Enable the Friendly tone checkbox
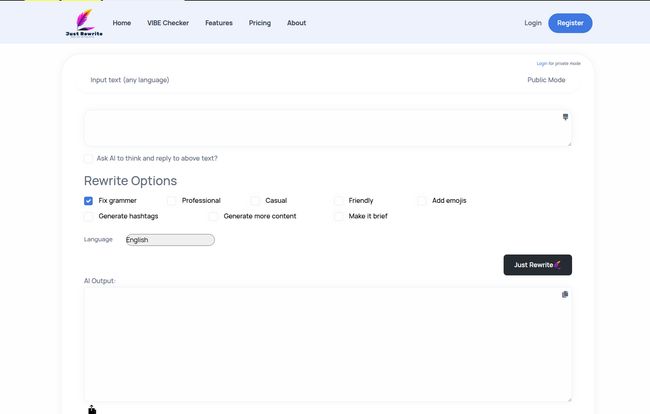The width and height of the screenshot is (650, 414). [339, 200]
